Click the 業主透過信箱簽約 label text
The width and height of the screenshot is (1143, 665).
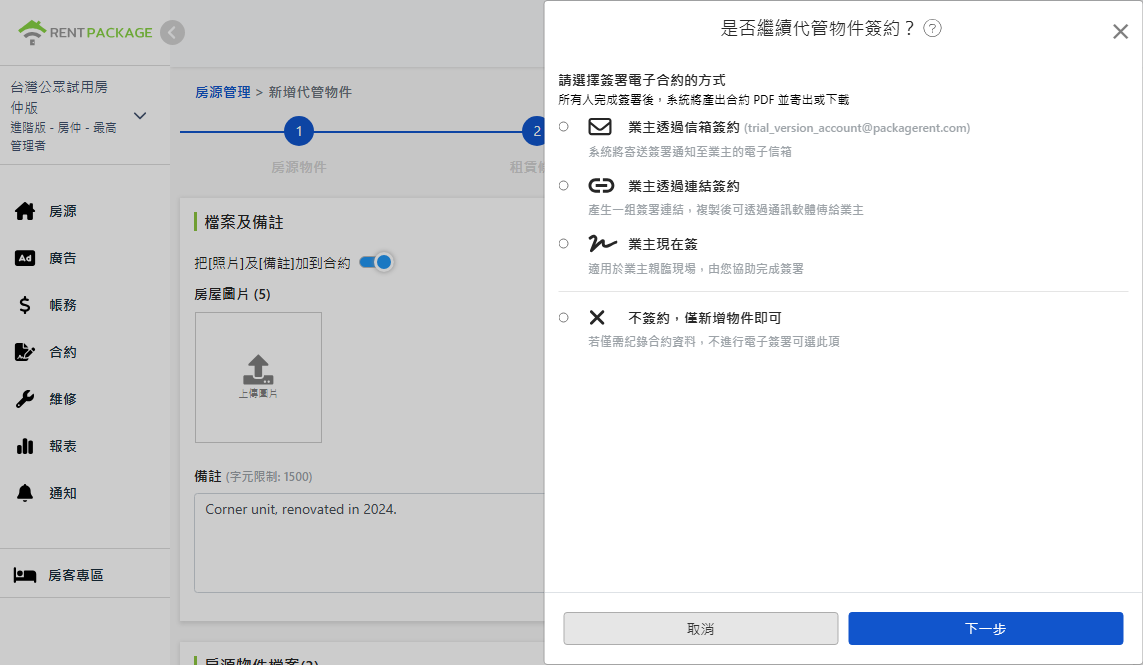tap(684, 128)
